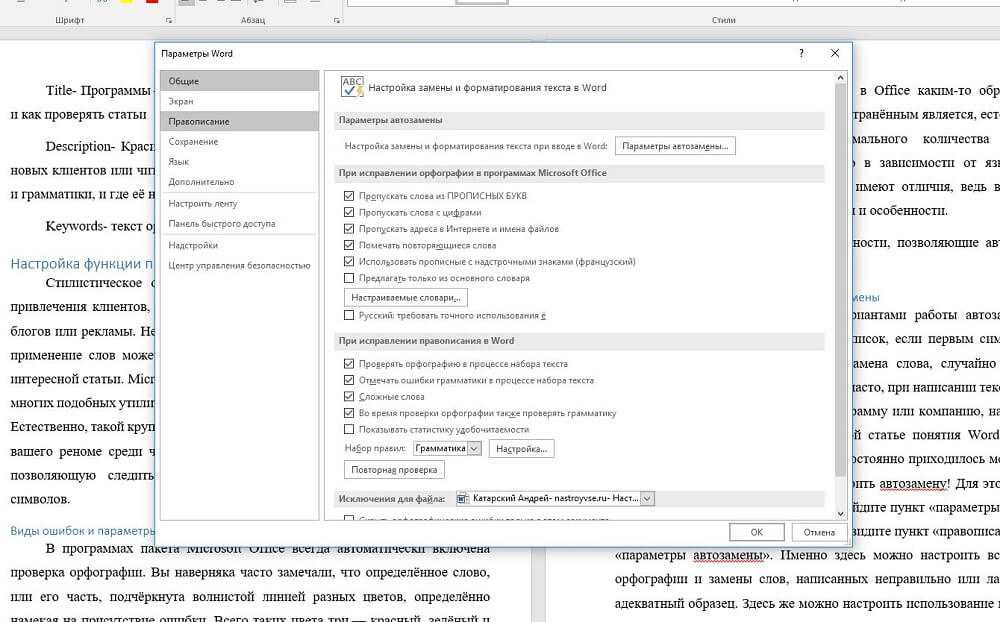Click the help question mark in dialog title bar
1000x622 pixels.
pyautogui.click(x=801, y=54)
